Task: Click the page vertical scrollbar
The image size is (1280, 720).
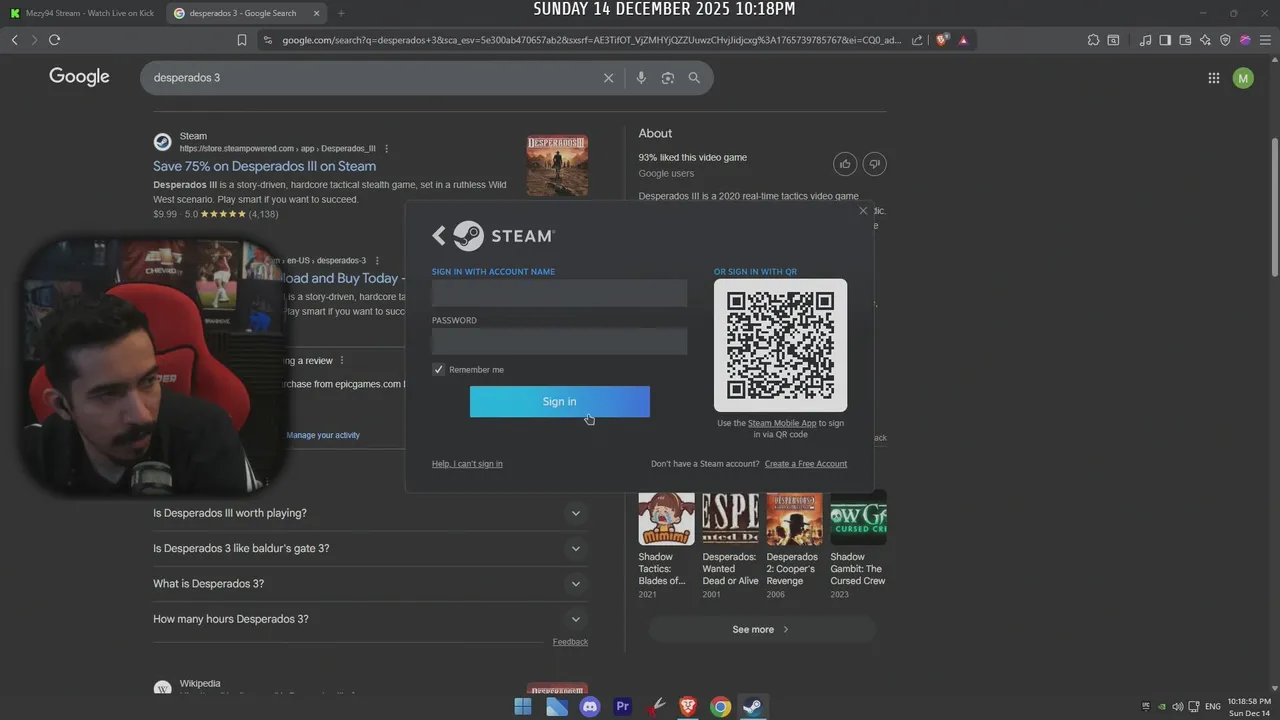Action: [x=1274, y=208]
